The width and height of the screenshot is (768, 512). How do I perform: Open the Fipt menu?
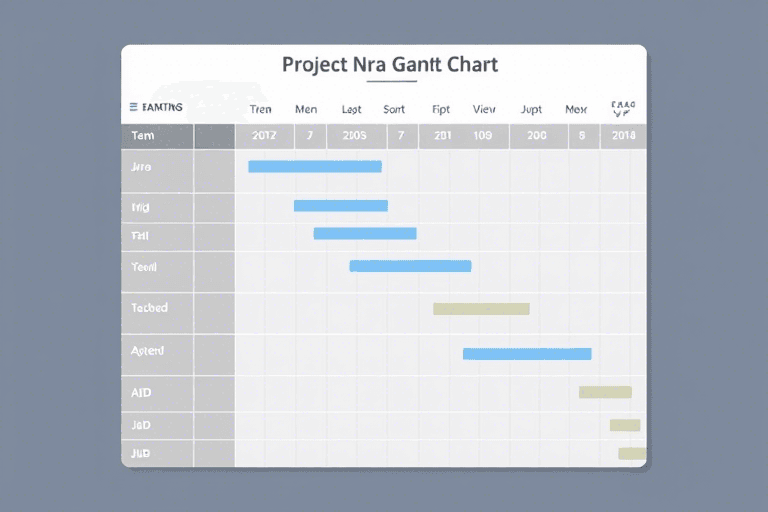point(441,109)
